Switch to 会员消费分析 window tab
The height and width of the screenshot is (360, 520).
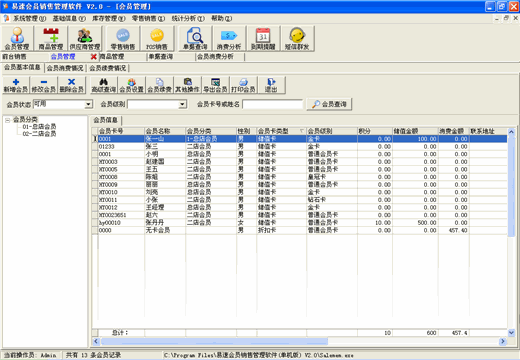tap(215, 57)
